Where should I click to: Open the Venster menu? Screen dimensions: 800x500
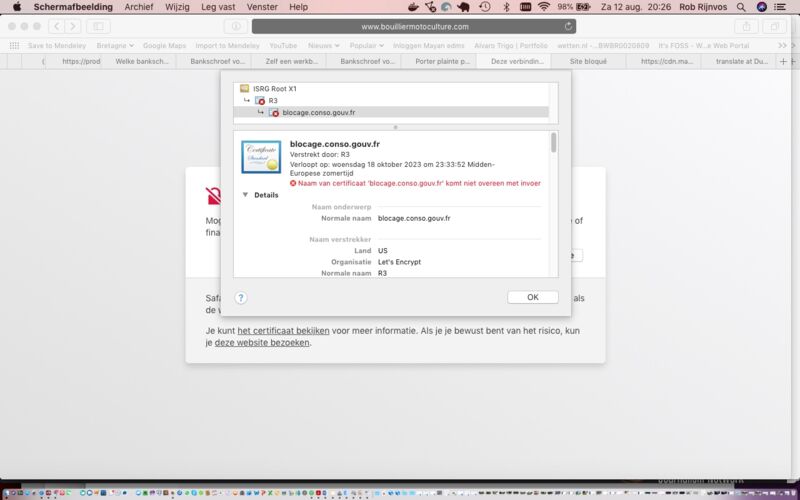point(262,7)
